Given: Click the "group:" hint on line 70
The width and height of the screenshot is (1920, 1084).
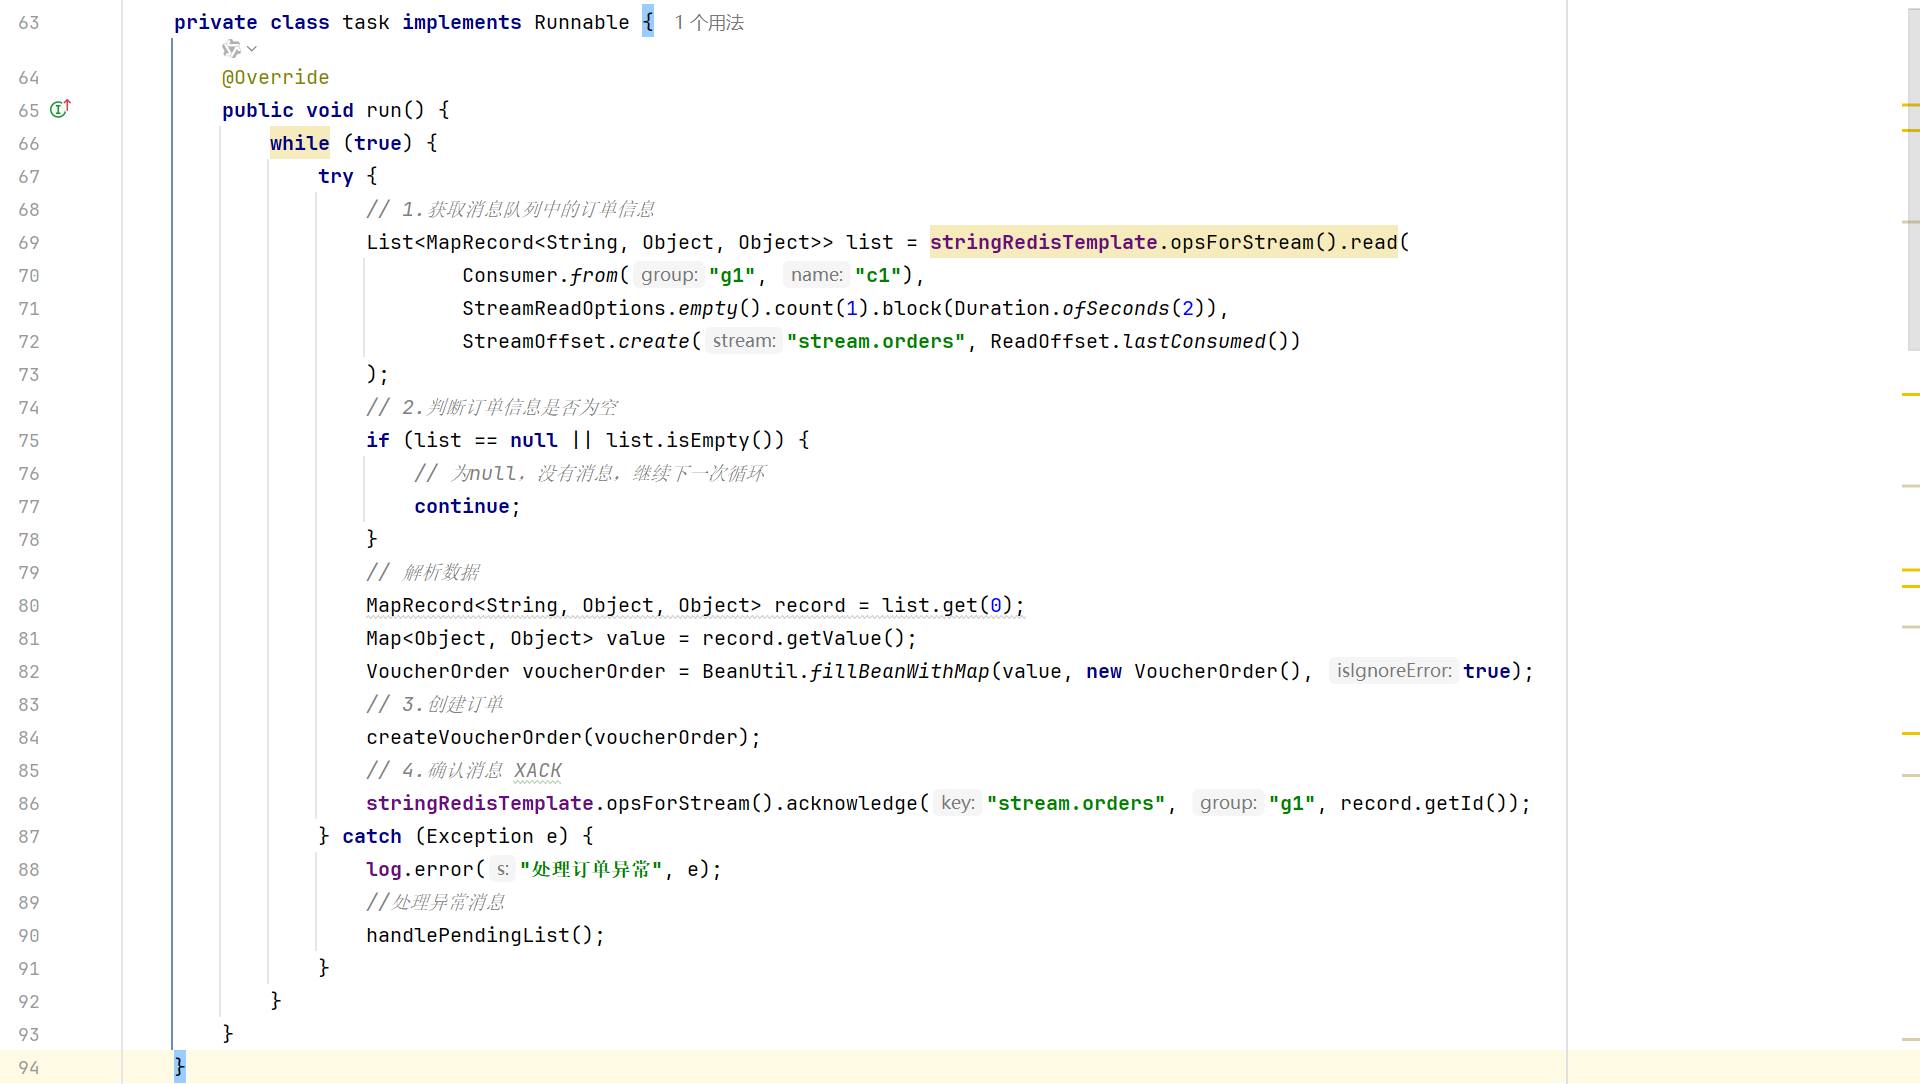Looking at the screenshot, I should [669, 275].
